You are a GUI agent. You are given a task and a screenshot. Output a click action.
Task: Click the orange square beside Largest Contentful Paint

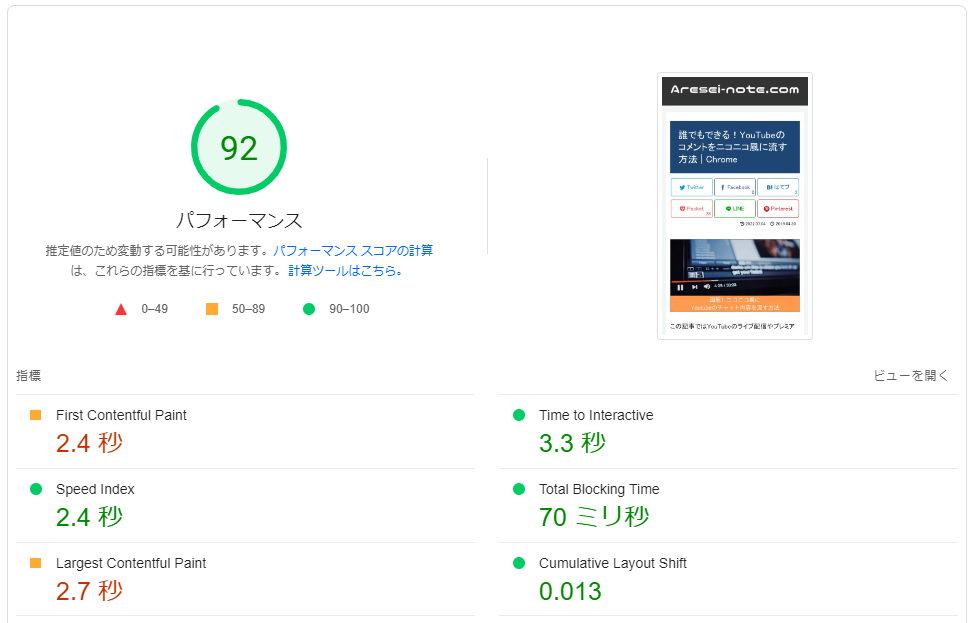pyautogui.click(x=35, y=563)
